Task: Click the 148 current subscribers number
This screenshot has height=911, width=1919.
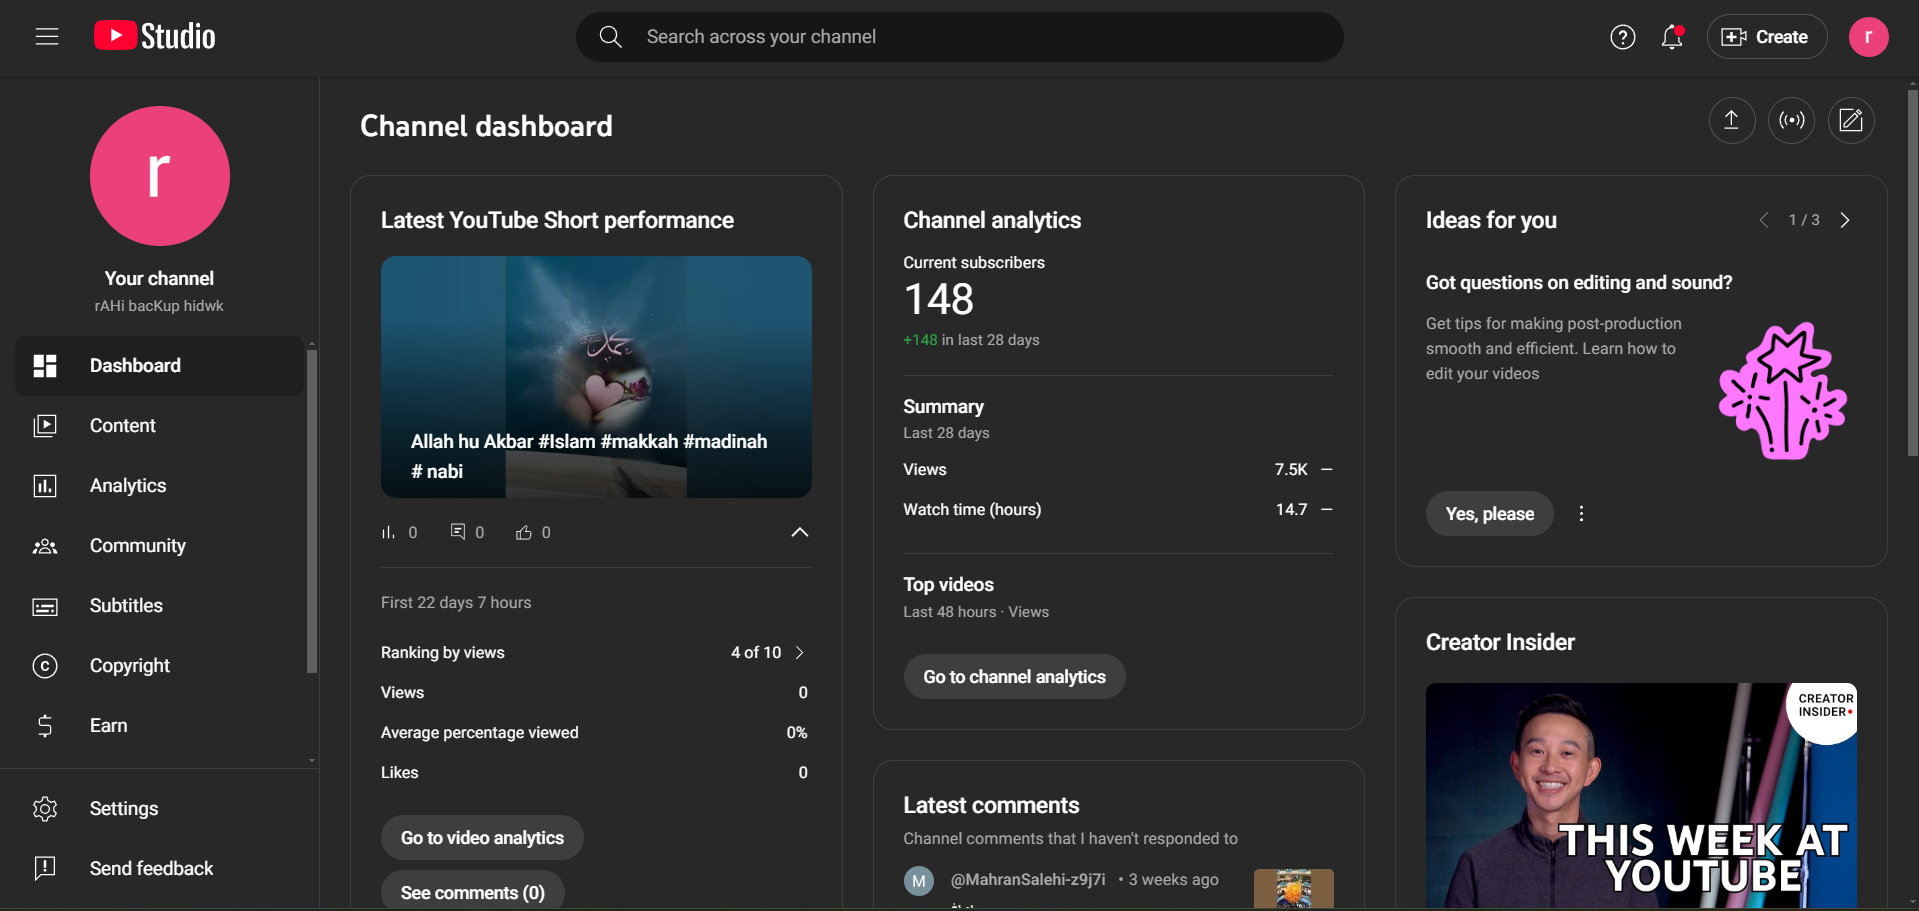Action: click(x=938, y=300)
